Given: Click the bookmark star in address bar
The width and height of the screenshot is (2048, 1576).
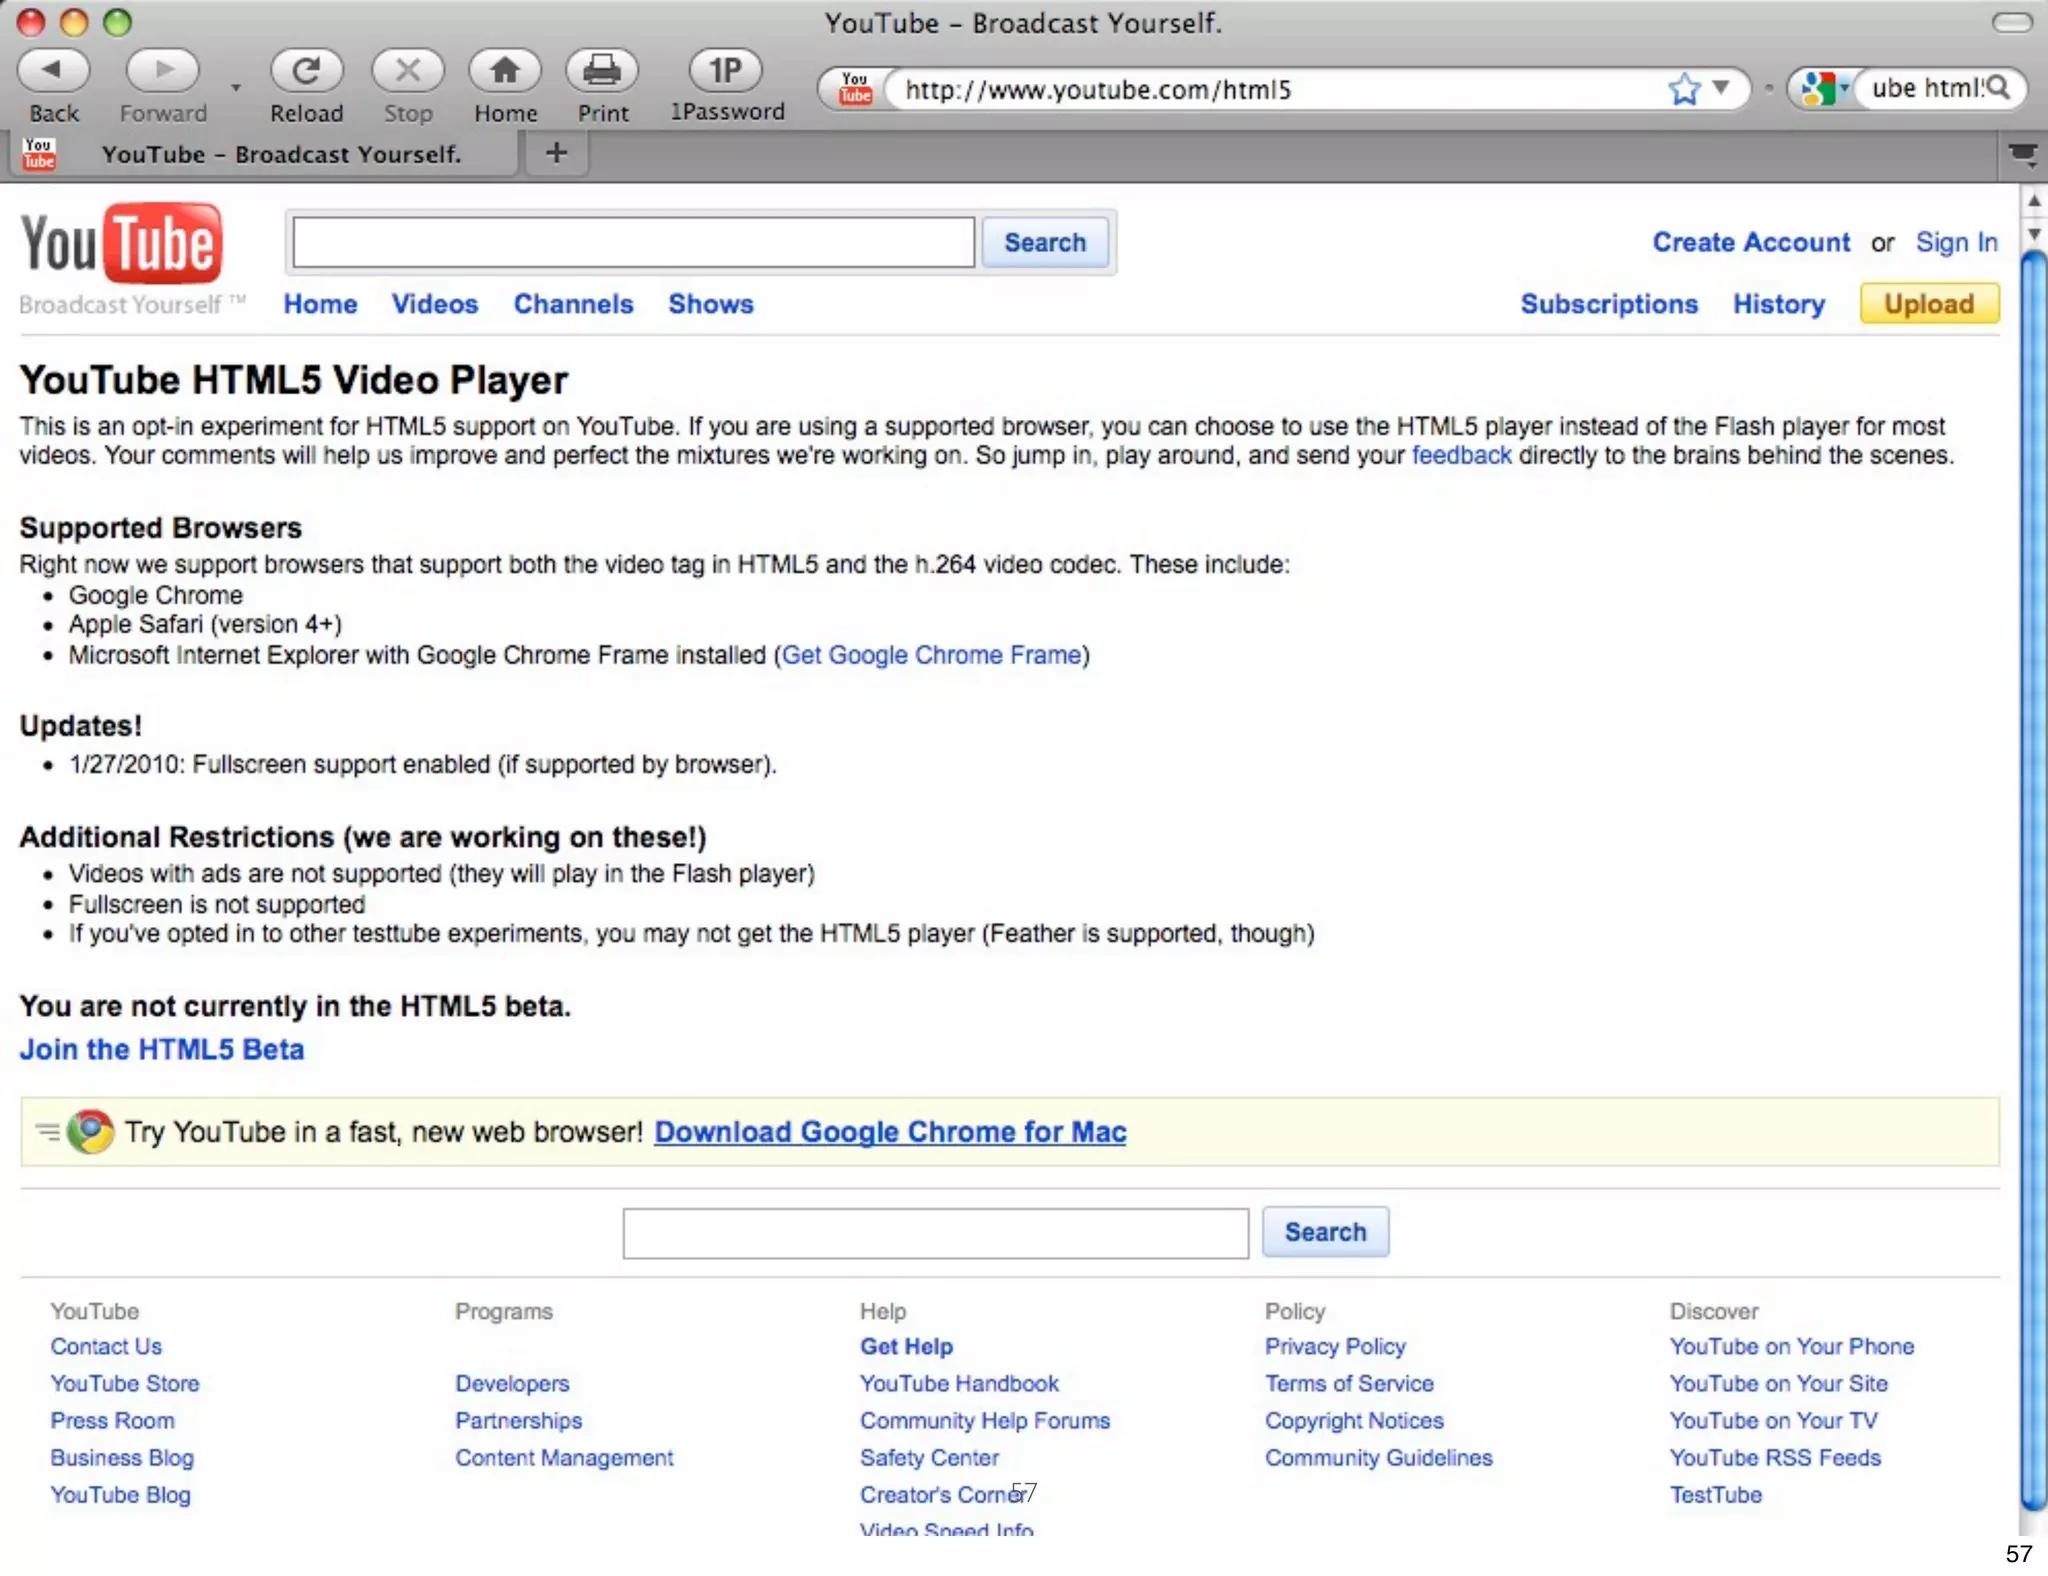Looking at the screenshot, I should [x=1684, y=89].
